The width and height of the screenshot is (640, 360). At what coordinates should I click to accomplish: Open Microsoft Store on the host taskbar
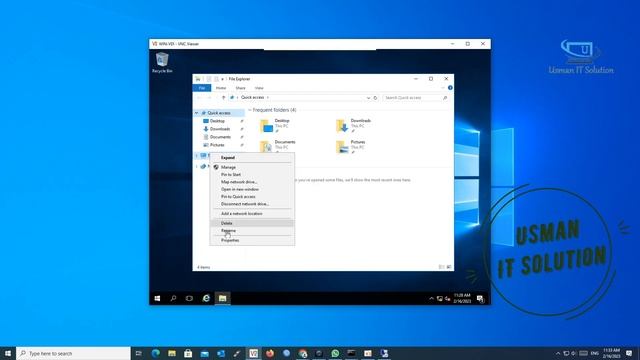(188, 353)
